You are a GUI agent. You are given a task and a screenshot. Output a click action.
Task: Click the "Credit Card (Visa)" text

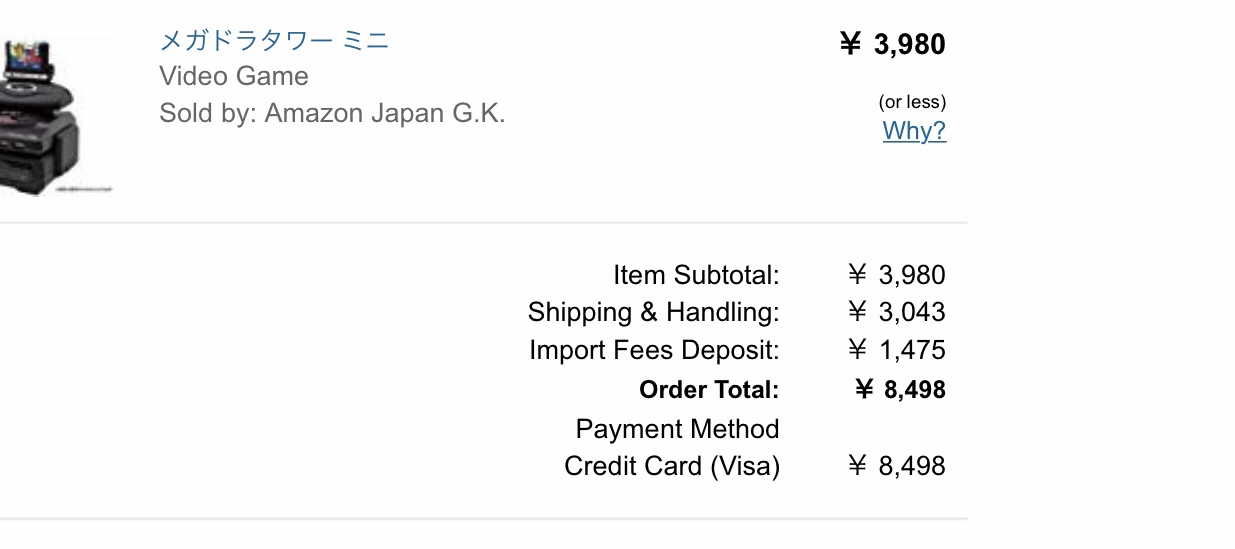pyautogui.click(x=672, y=467)
